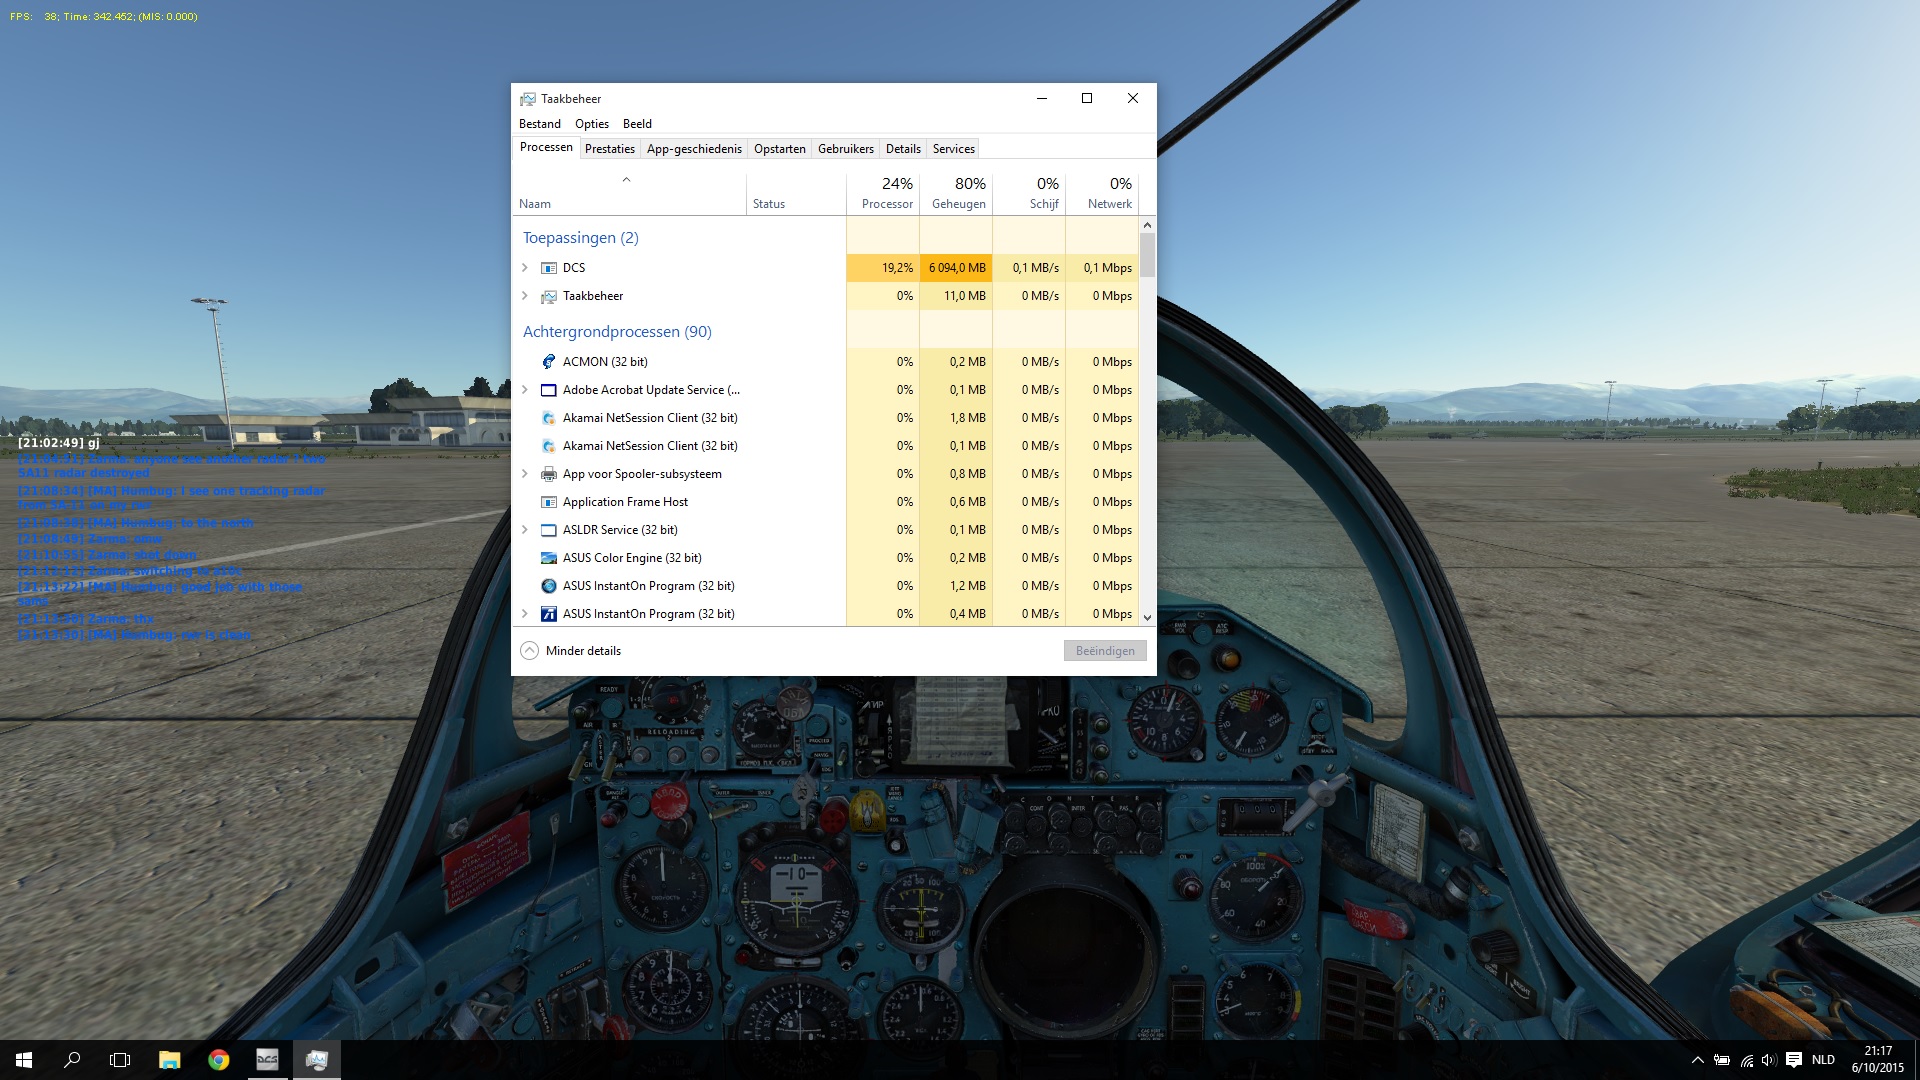Open the taskbar clock showing 21:17

(x=1877, y=1060)
